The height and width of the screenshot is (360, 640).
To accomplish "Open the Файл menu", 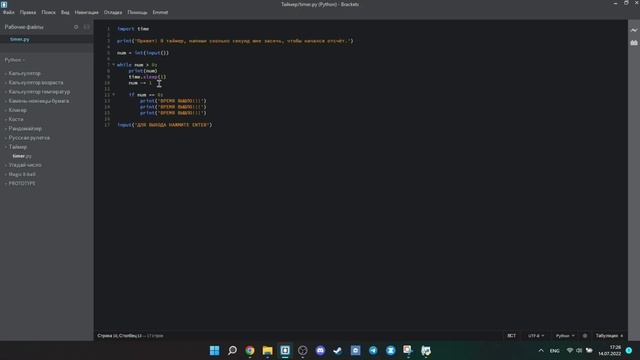I will [9, 12].
